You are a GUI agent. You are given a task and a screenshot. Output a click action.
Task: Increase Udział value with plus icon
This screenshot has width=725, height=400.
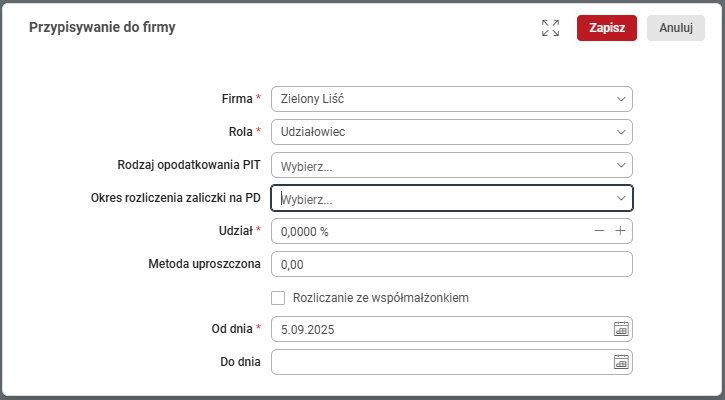(x=620, y=231)
